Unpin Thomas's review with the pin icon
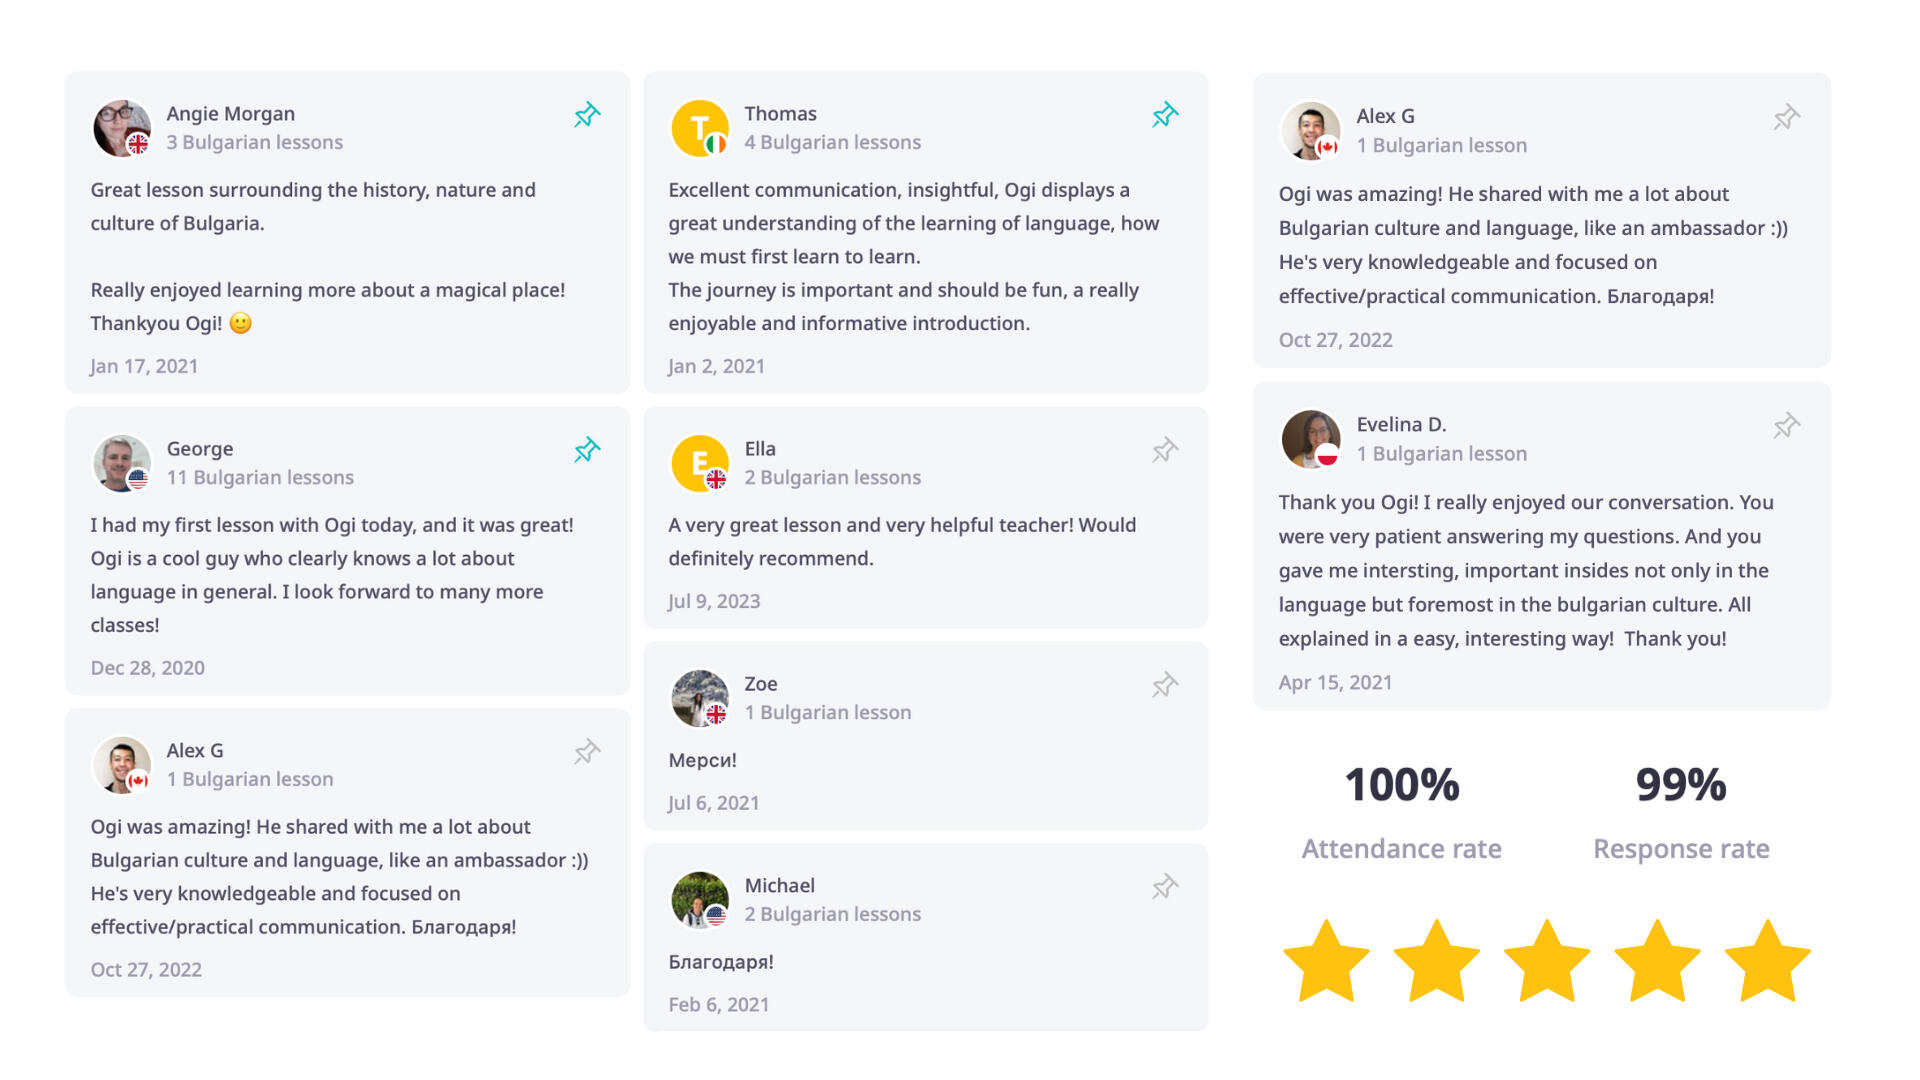 click(x=1165, y=115)
